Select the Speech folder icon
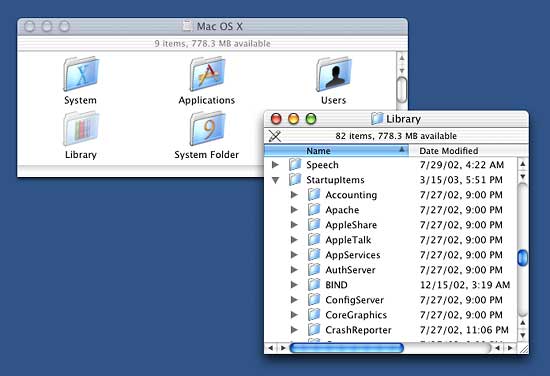550x376 pixels. coord(295,164)
